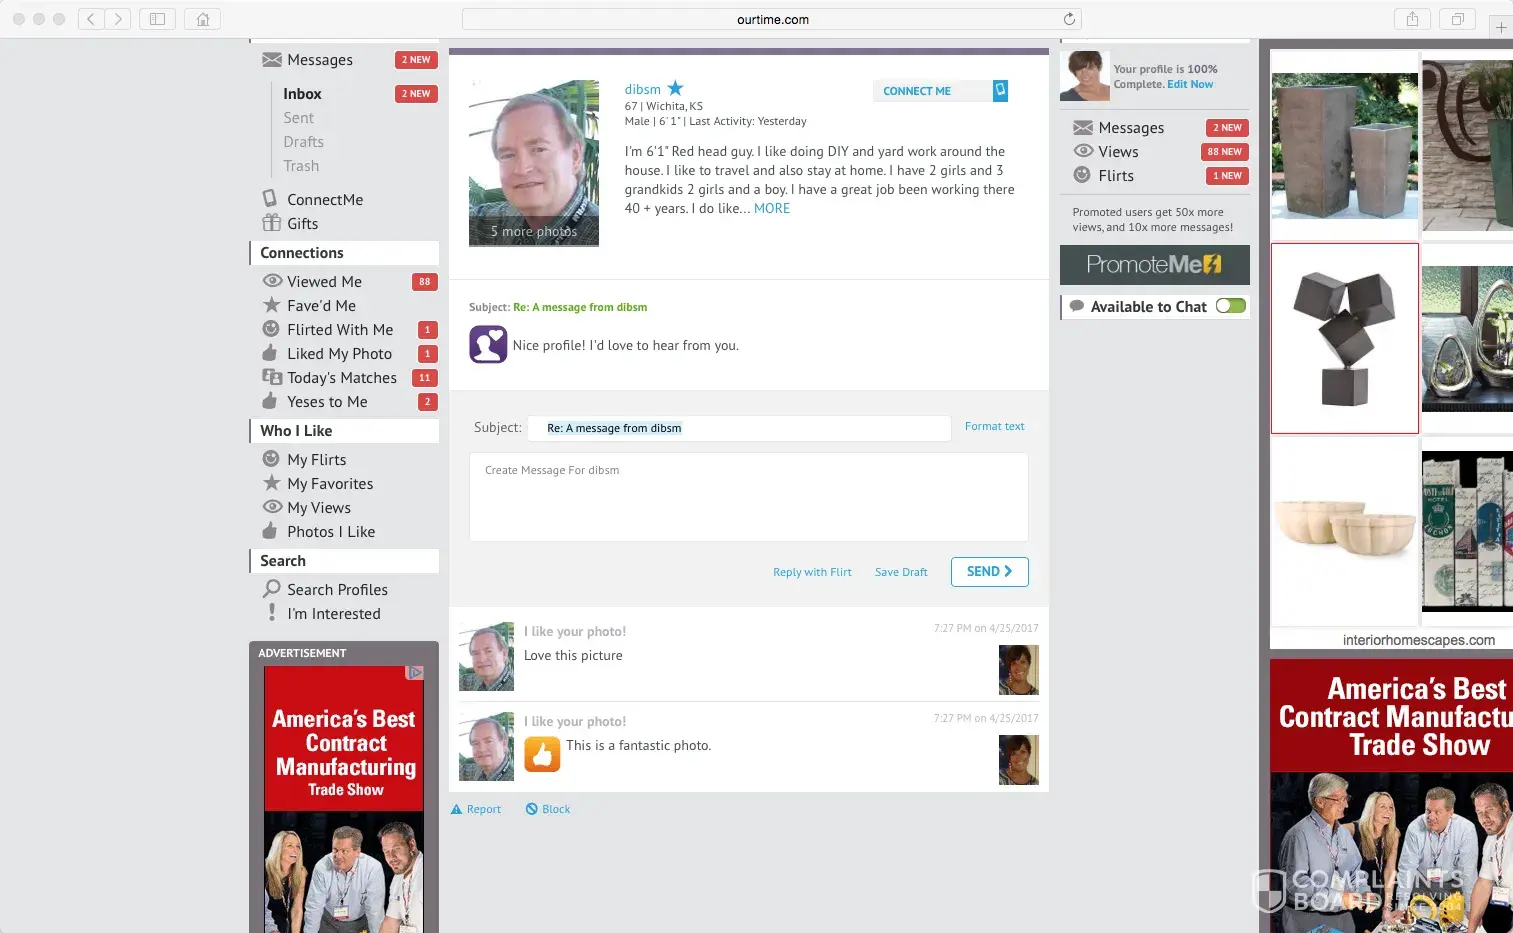1513x933 pixels.
Task: Click the SEND button
Action: tap(990, 571)
